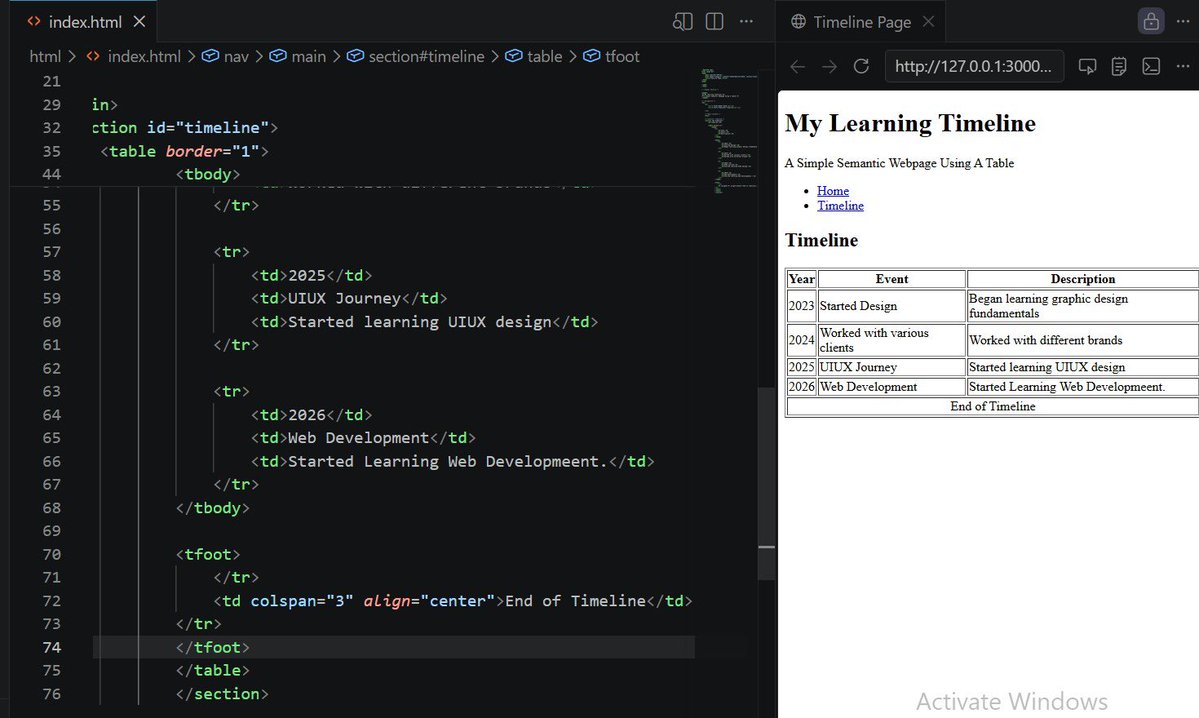Click the 'Started Design' table cell
This screenshot has height=718, width=1199.
pos(892,306)
